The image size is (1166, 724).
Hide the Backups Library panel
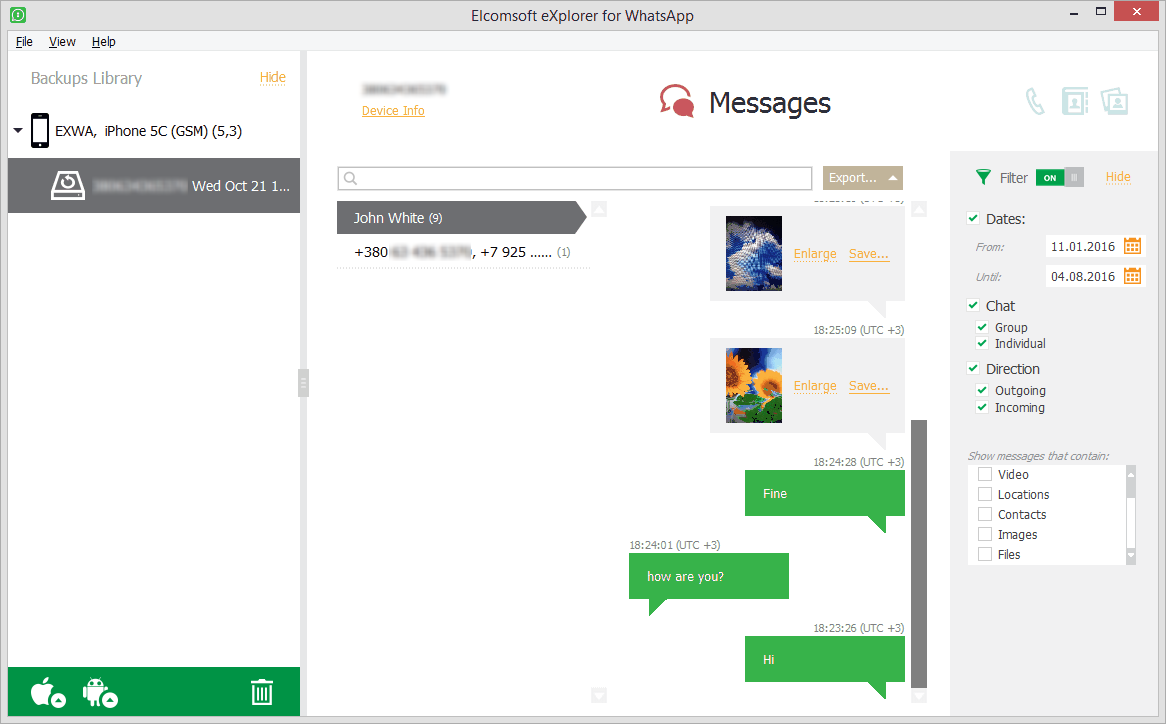(272, 77)
